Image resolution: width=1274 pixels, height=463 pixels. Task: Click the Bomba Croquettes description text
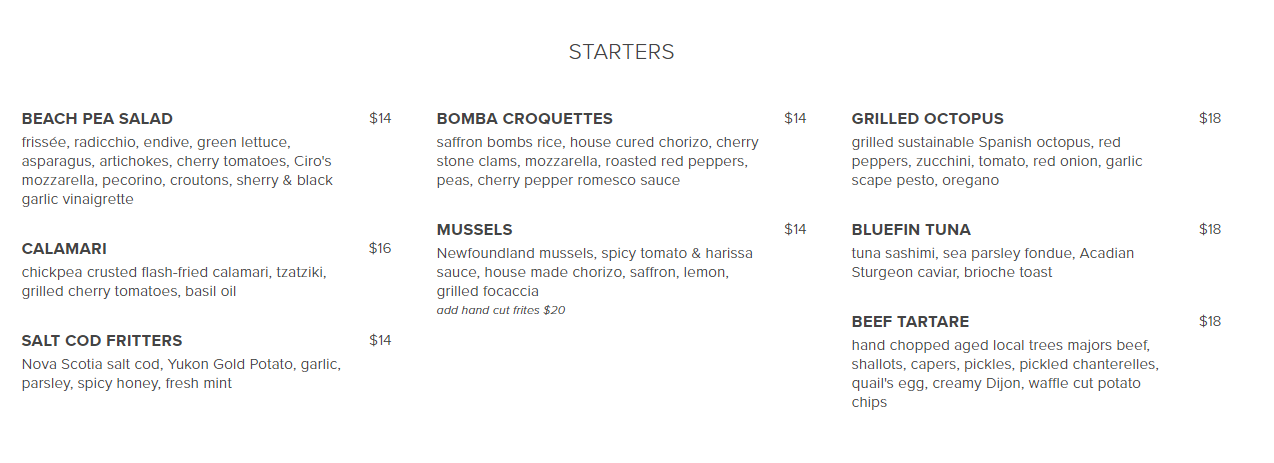tap(597, 162)
